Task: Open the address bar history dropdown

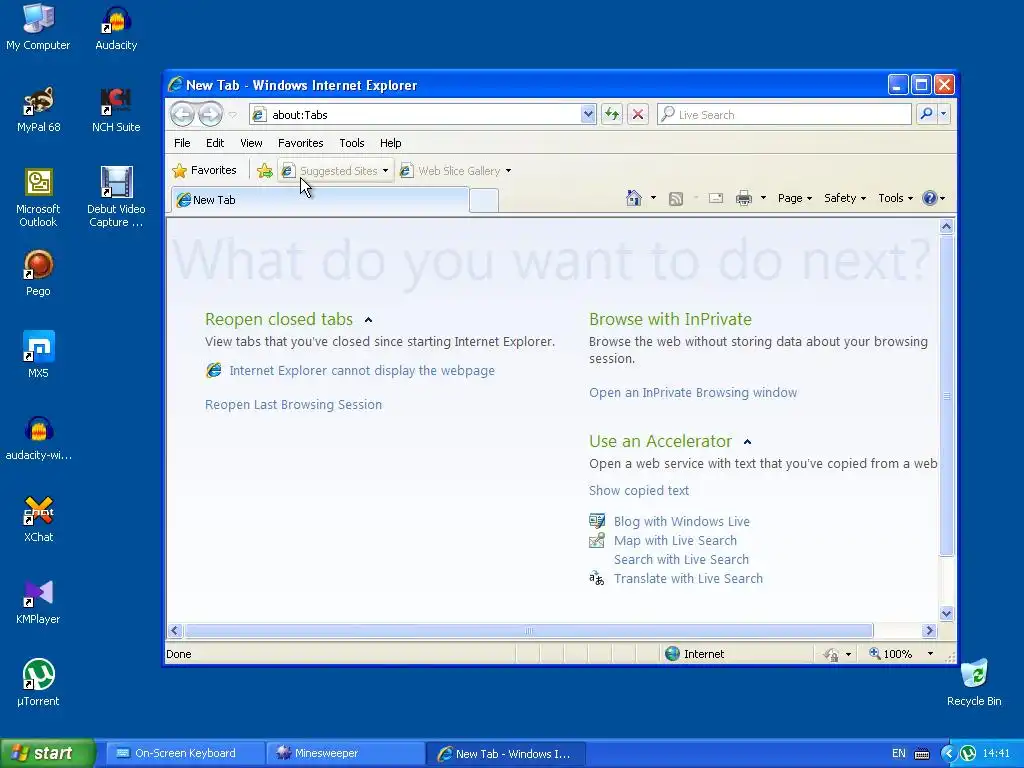Action: (588, 114)
